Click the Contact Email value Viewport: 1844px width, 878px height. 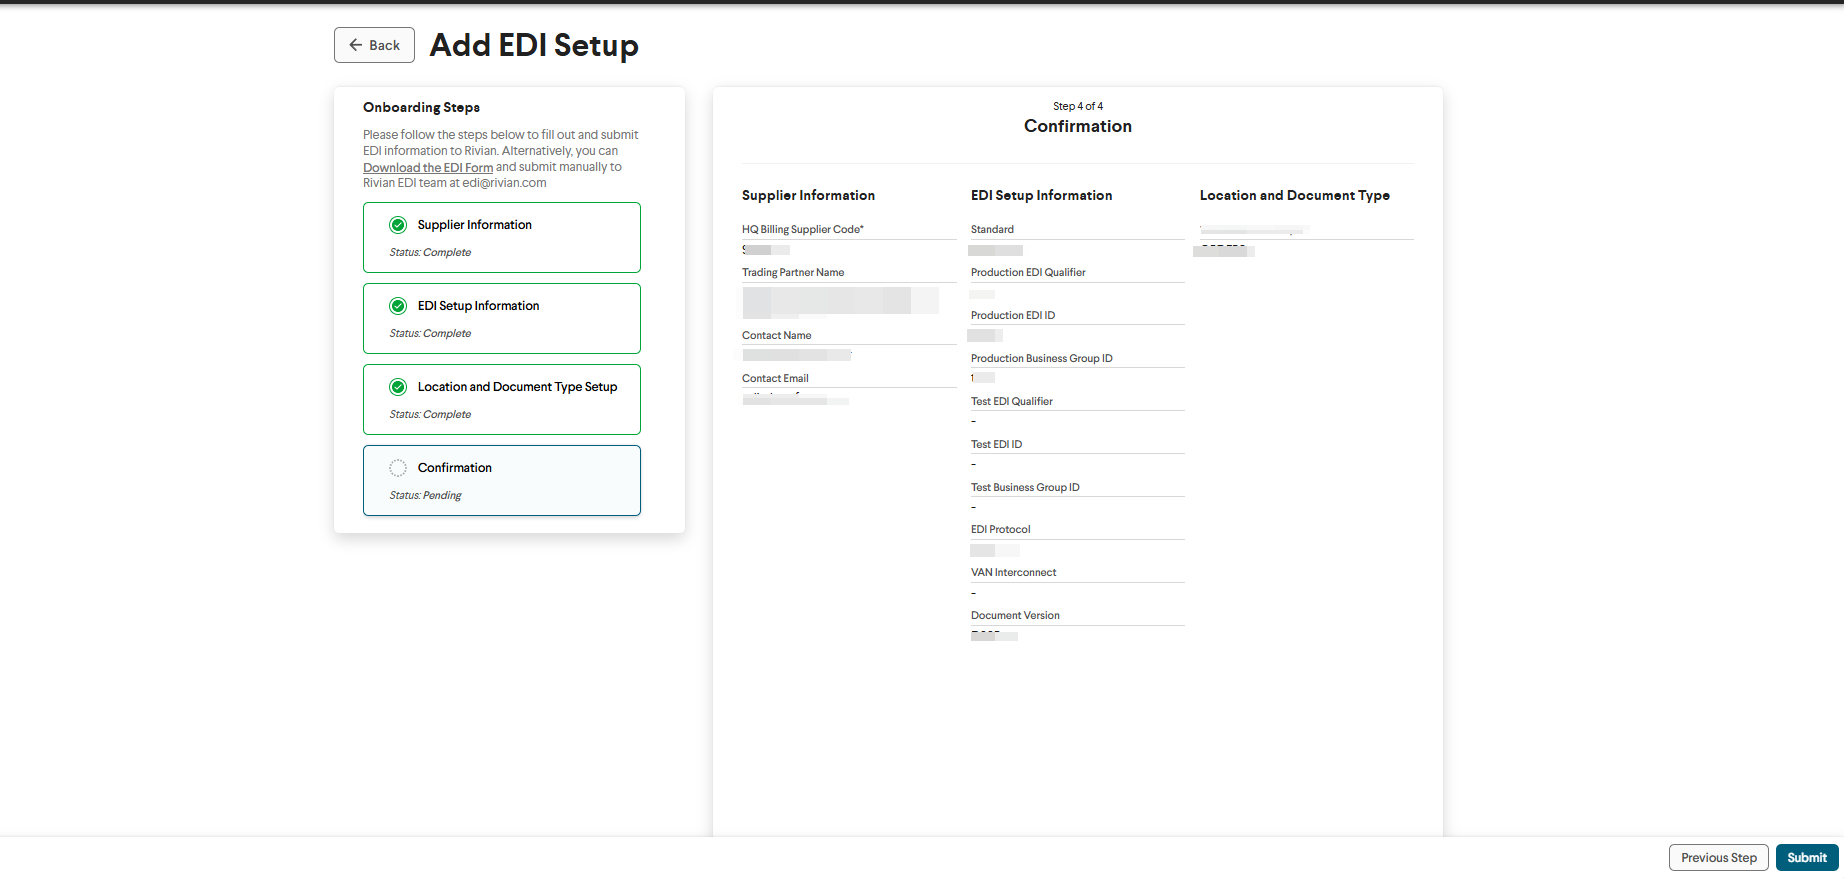coord(796,400)
